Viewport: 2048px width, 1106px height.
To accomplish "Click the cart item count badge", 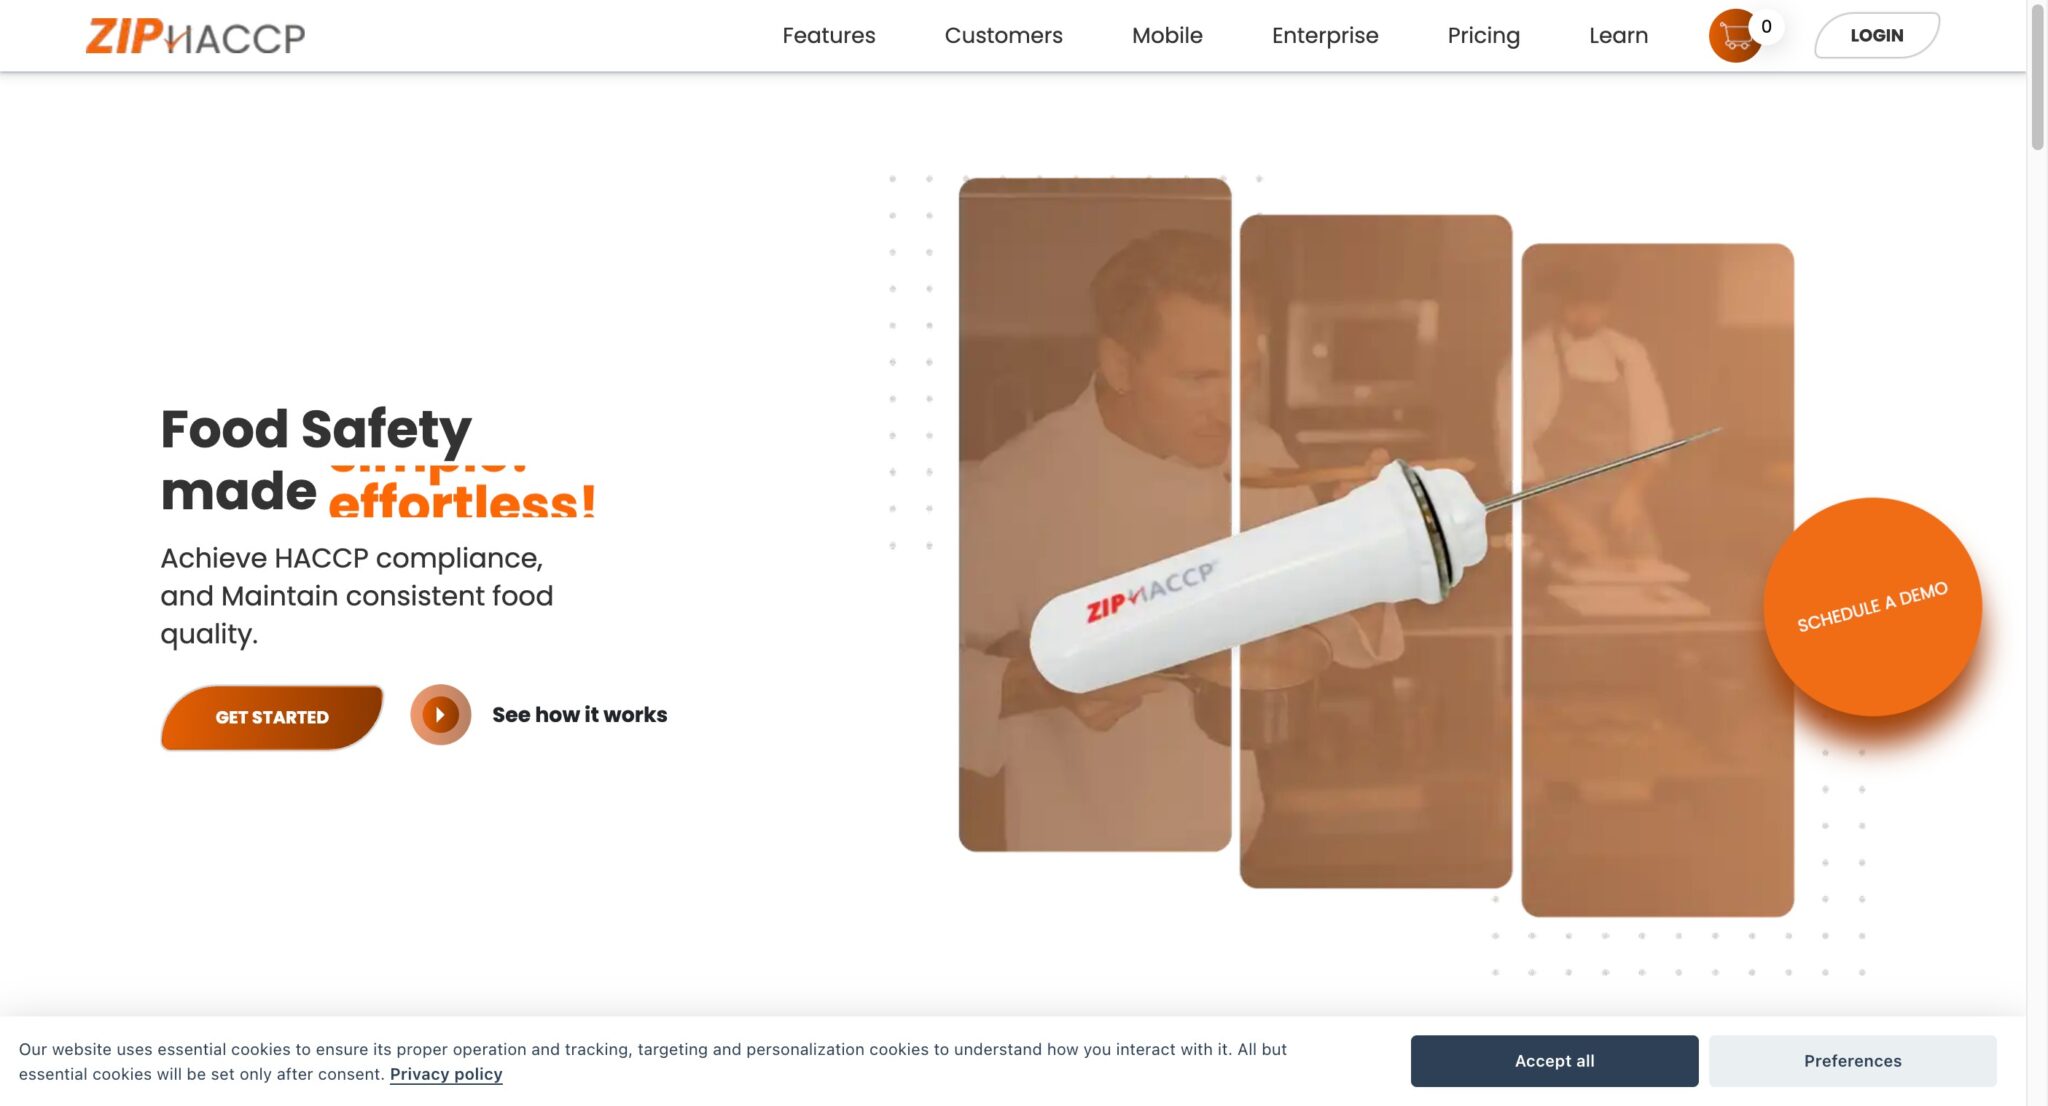I will (1766, 27).
